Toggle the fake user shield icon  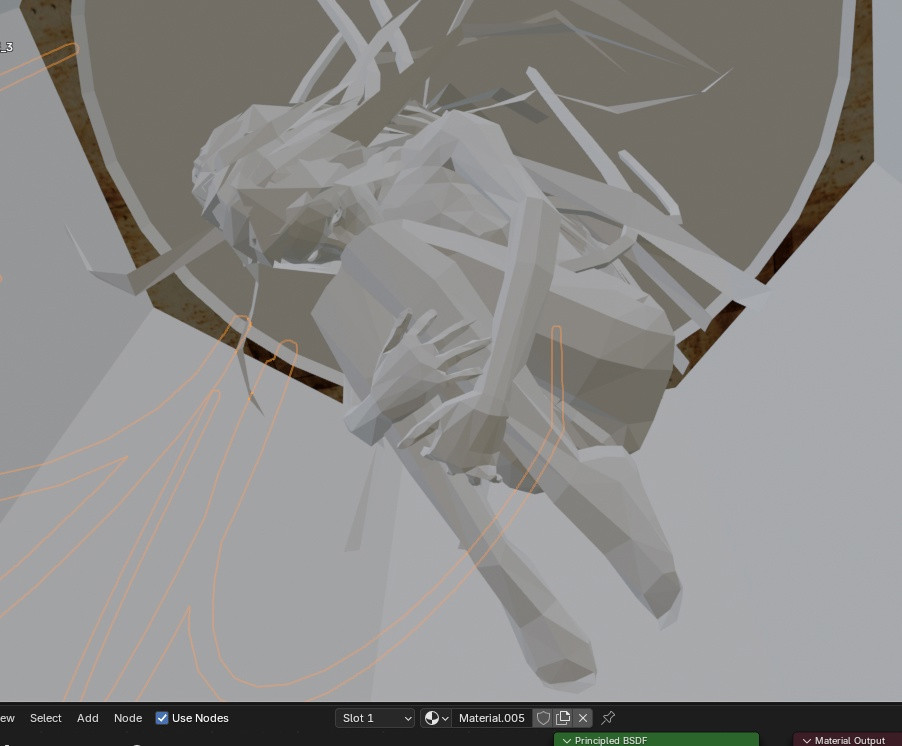(543, 718)
